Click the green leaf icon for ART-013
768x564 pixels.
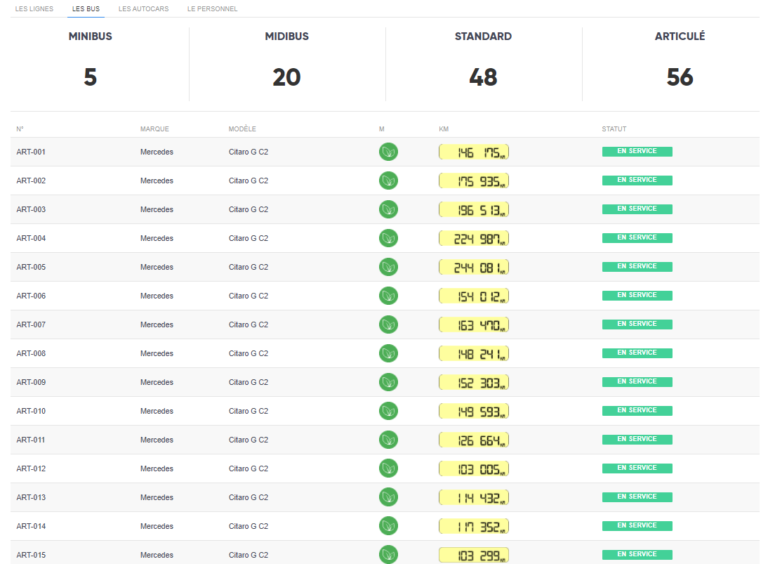pos(388,497)
